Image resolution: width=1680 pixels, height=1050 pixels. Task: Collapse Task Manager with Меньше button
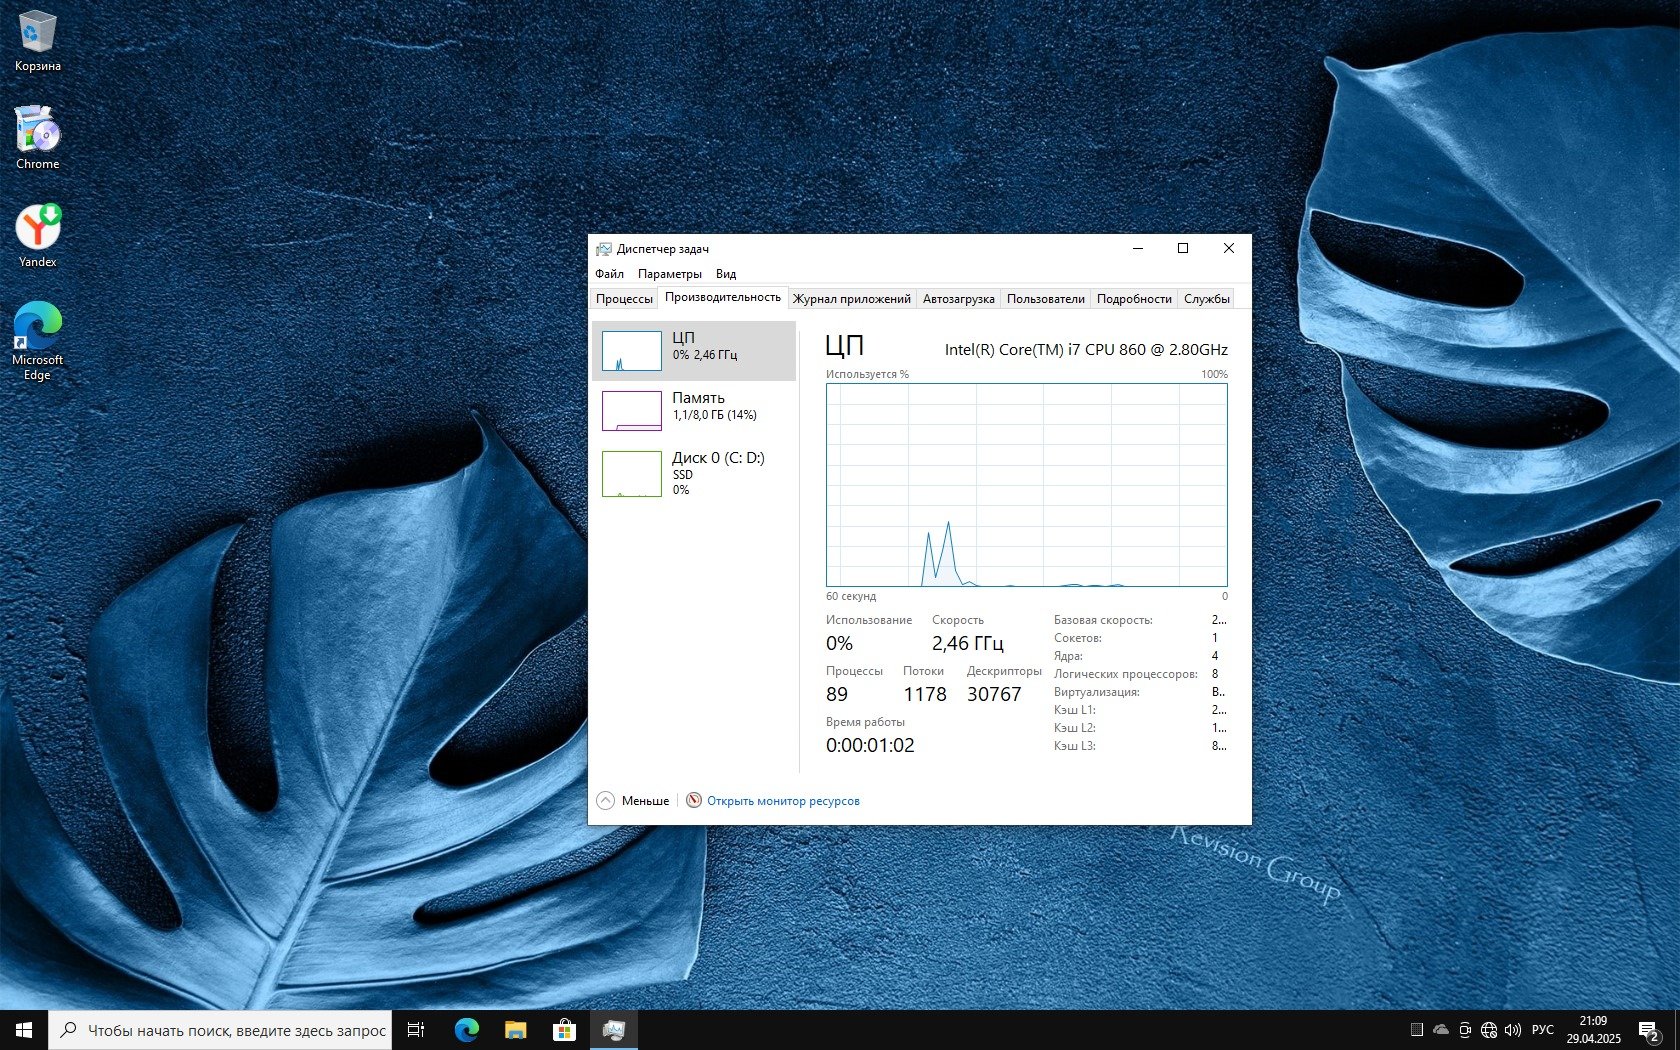[633, 801]
